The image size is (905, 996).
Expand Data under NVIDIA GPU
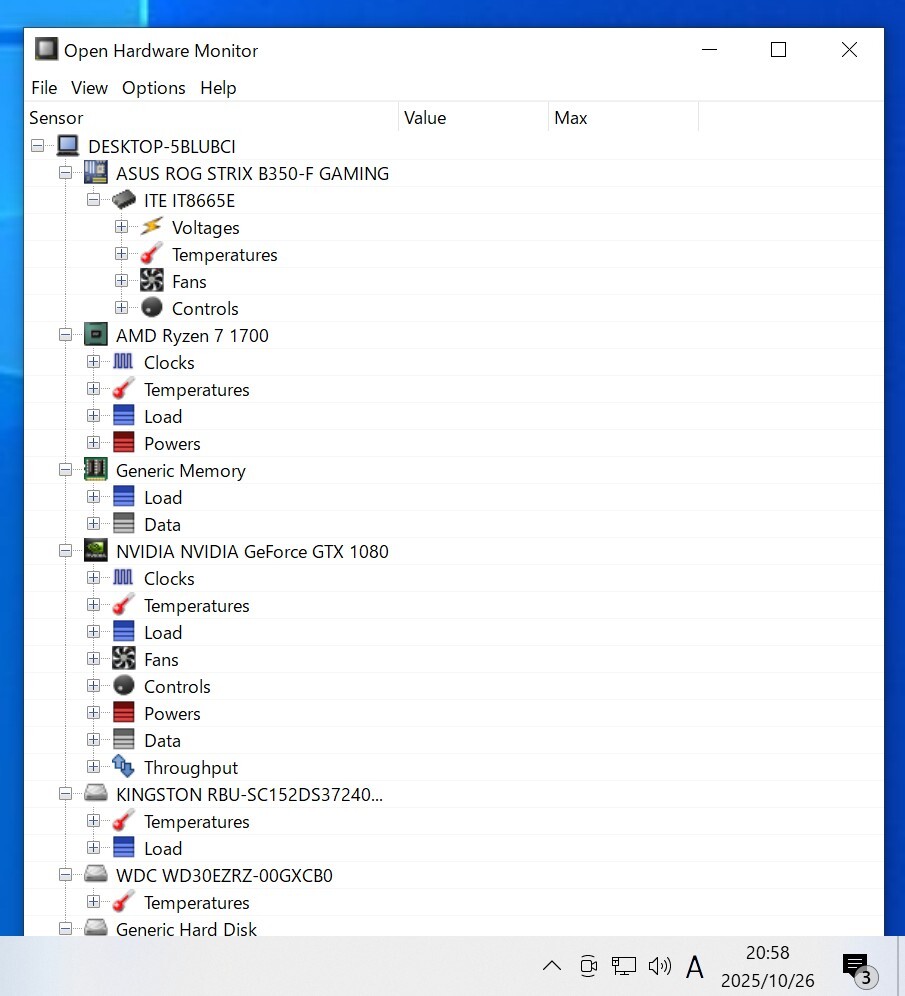tap(93, 739)
